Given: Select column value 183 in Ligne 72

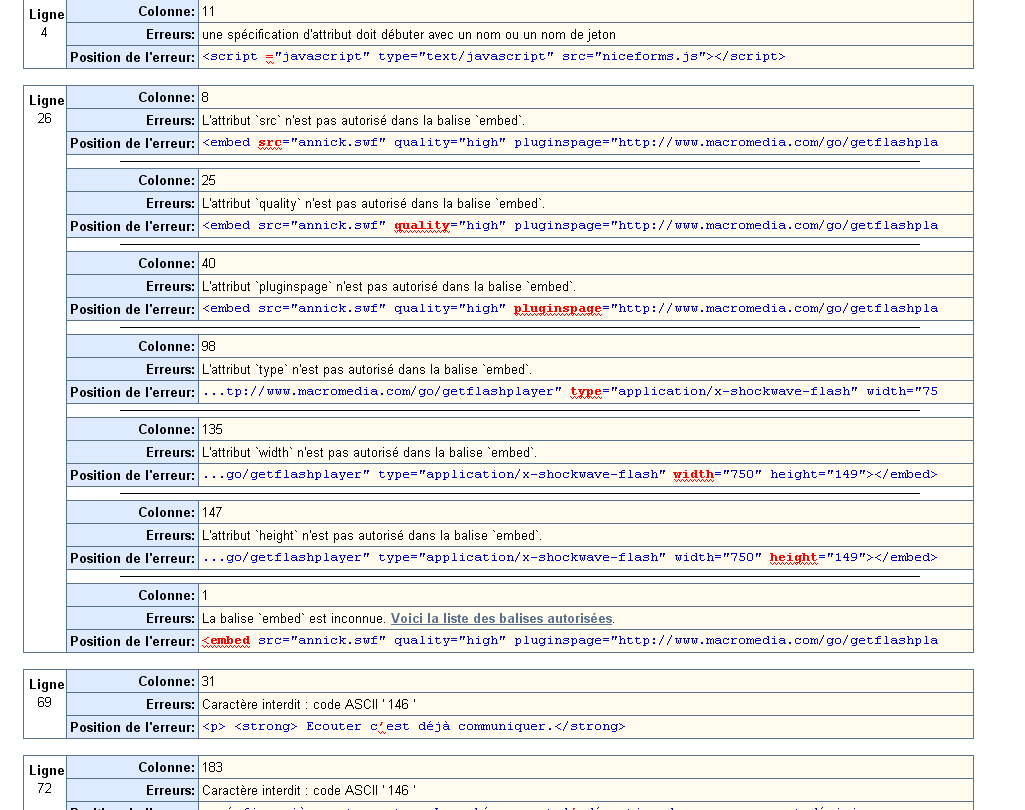Looking at the screenshot, I should click(212, 768).
